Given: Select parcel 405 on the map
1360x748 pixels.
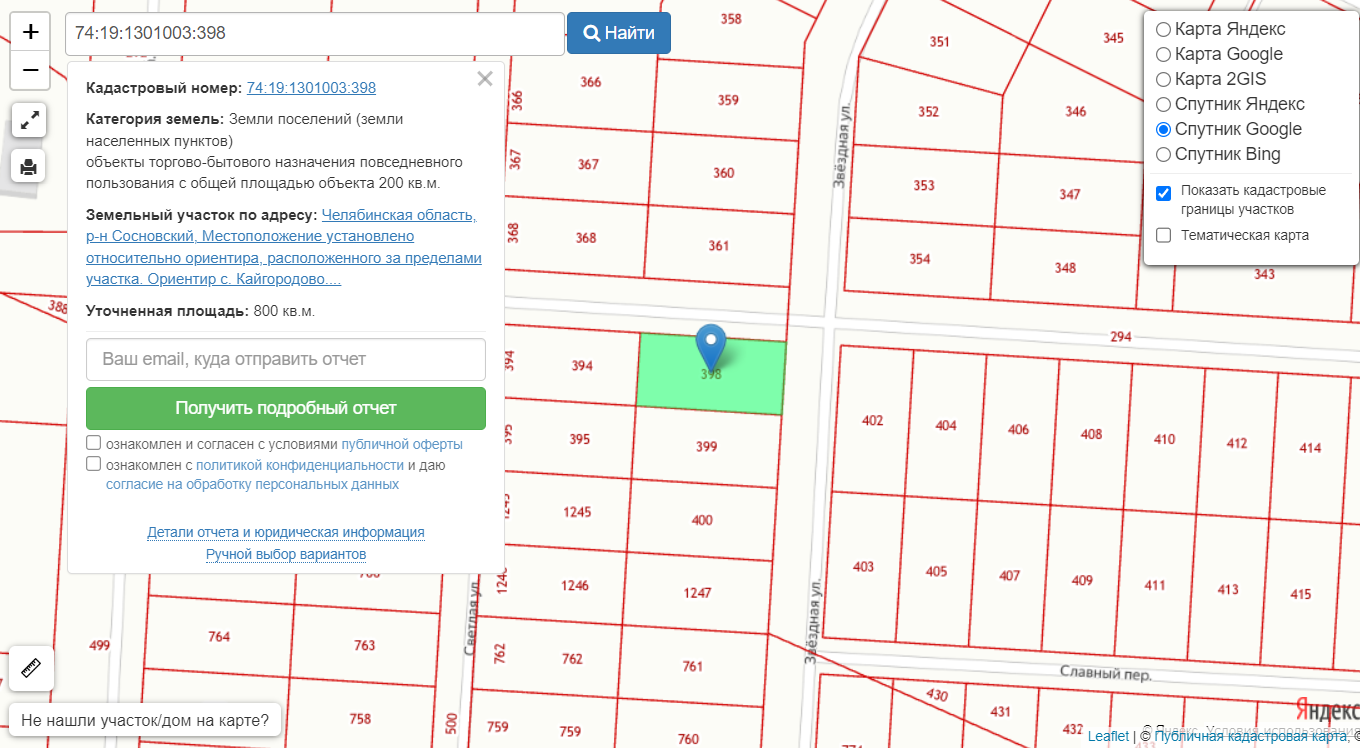Looking at the screenshot, I should coord(936,572).
